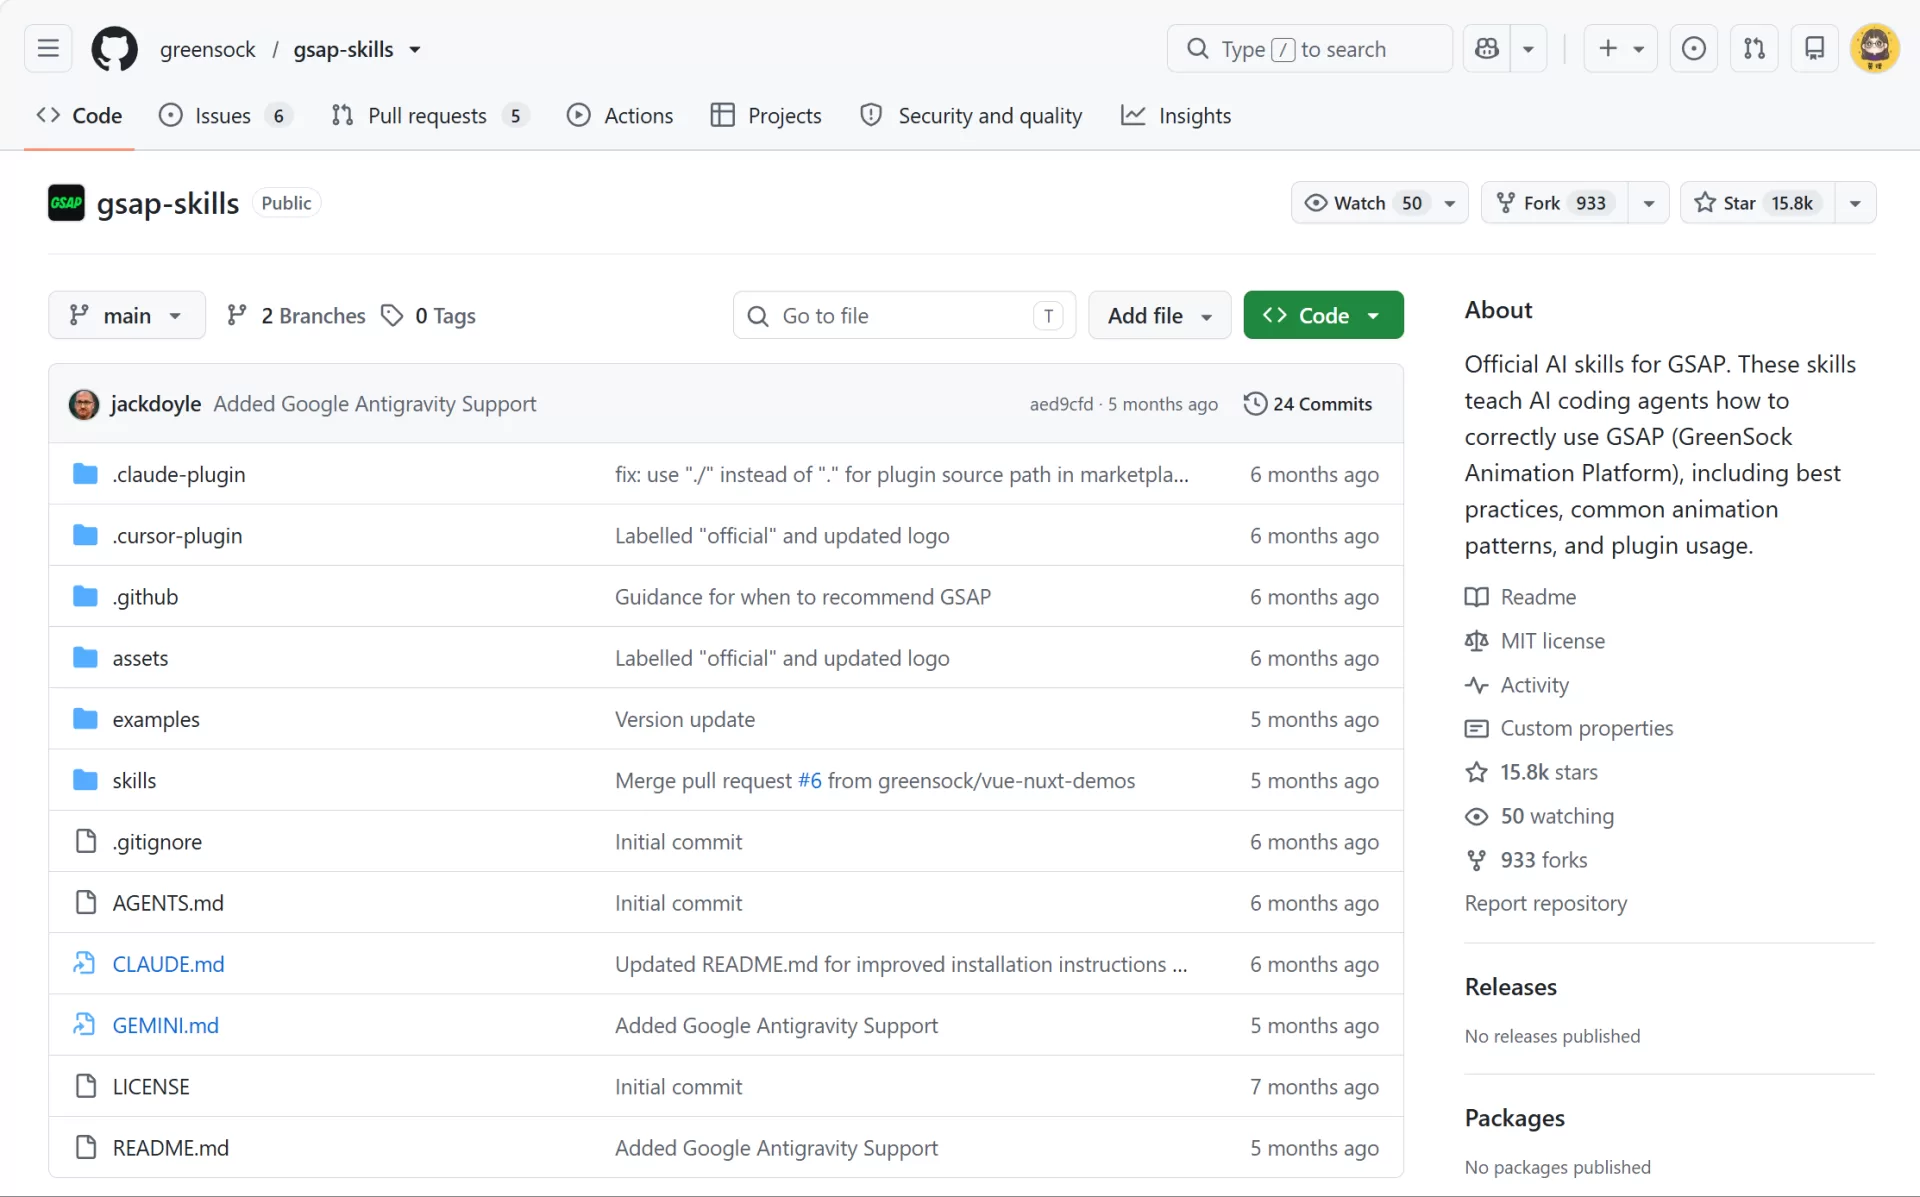The width and height of the screenshot is (1920, 1197).
Task: Click the Type / to search box
Action: click(1309, 48)
